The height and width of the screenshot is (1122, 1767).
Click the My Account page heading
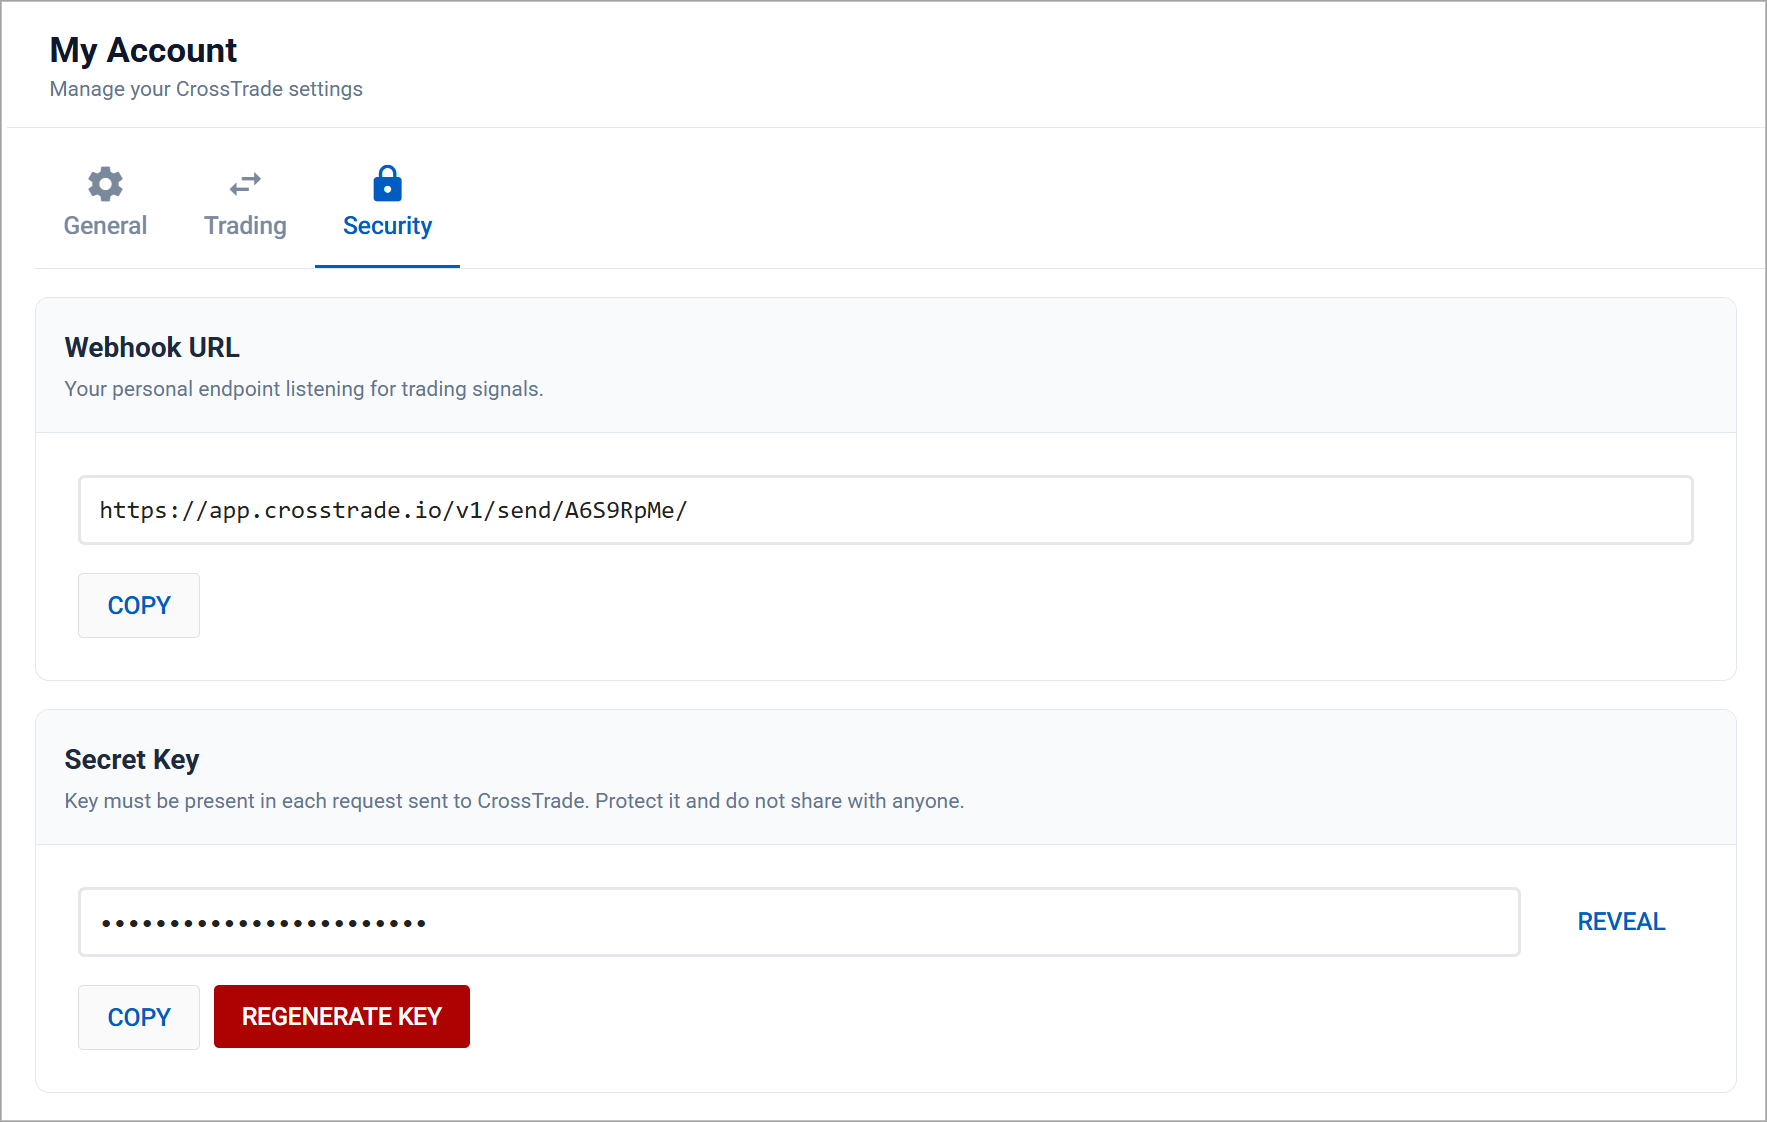point(143,50)
